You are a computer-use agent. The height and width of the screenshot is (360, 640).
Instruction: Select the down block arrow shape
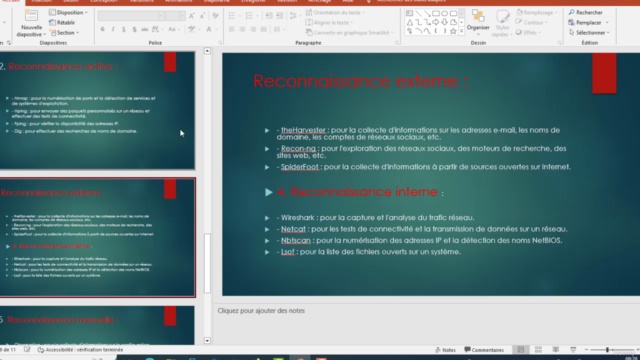point(444,22)
